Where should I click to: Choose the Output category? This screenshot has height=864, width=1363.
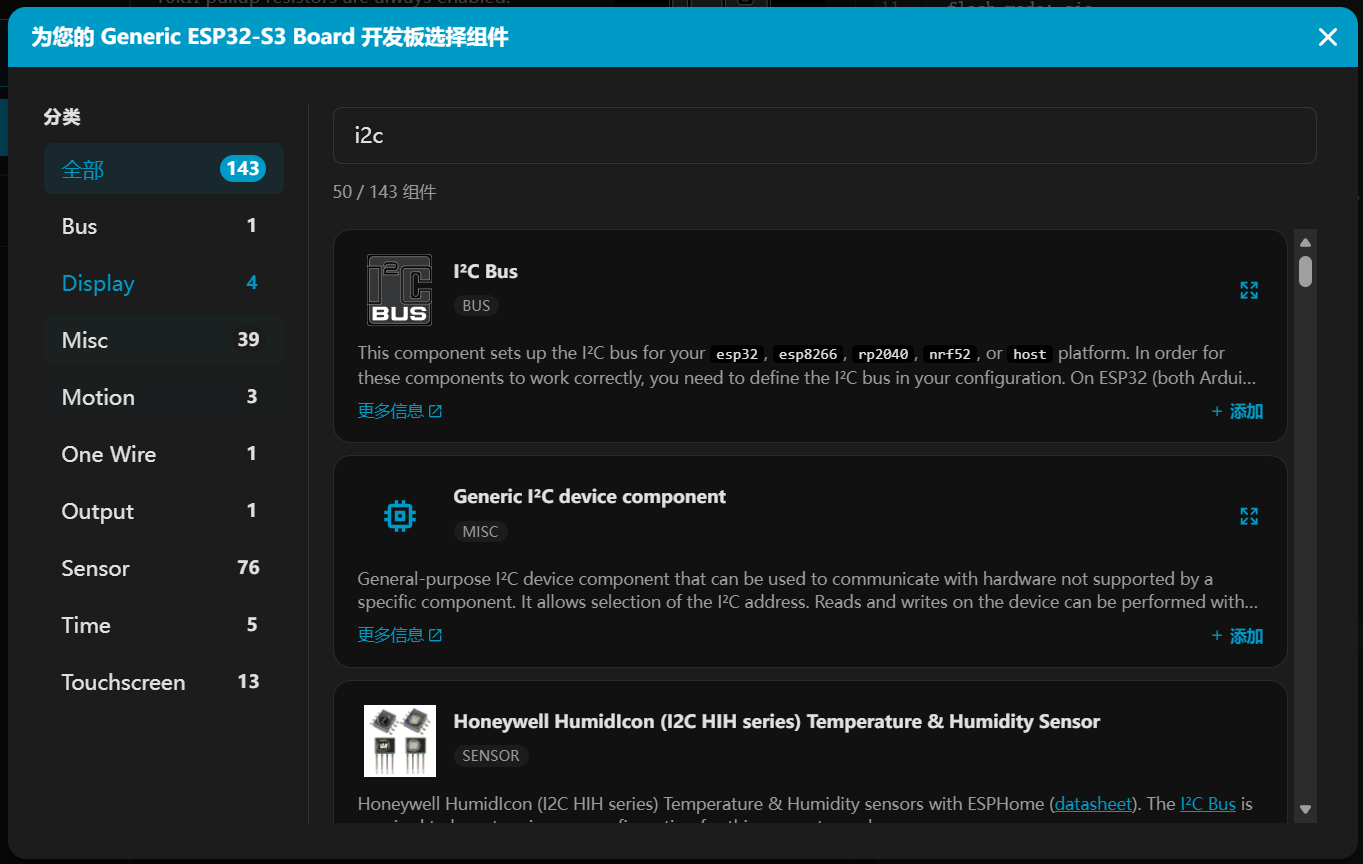[x=164, y=511]
